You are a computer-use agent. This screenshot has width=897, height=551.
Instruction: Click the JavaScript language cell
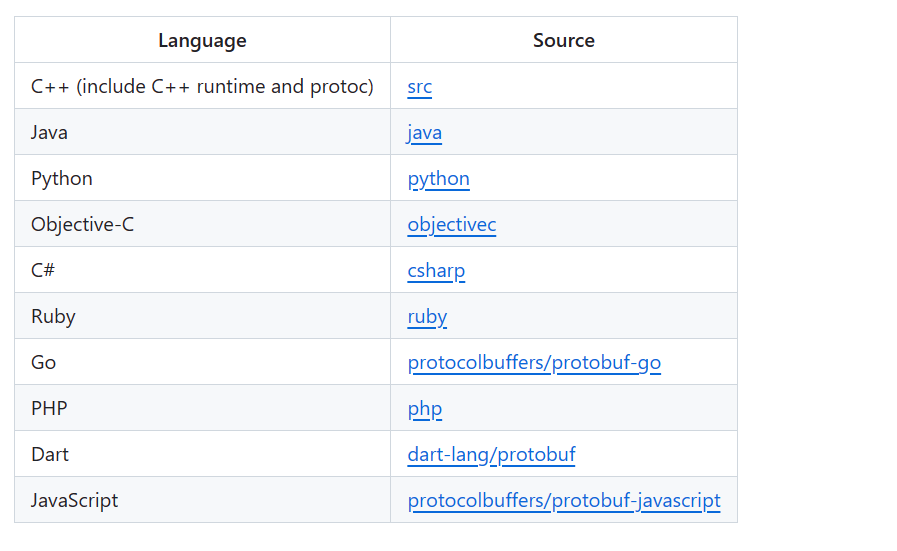click(x=74, y=501)
